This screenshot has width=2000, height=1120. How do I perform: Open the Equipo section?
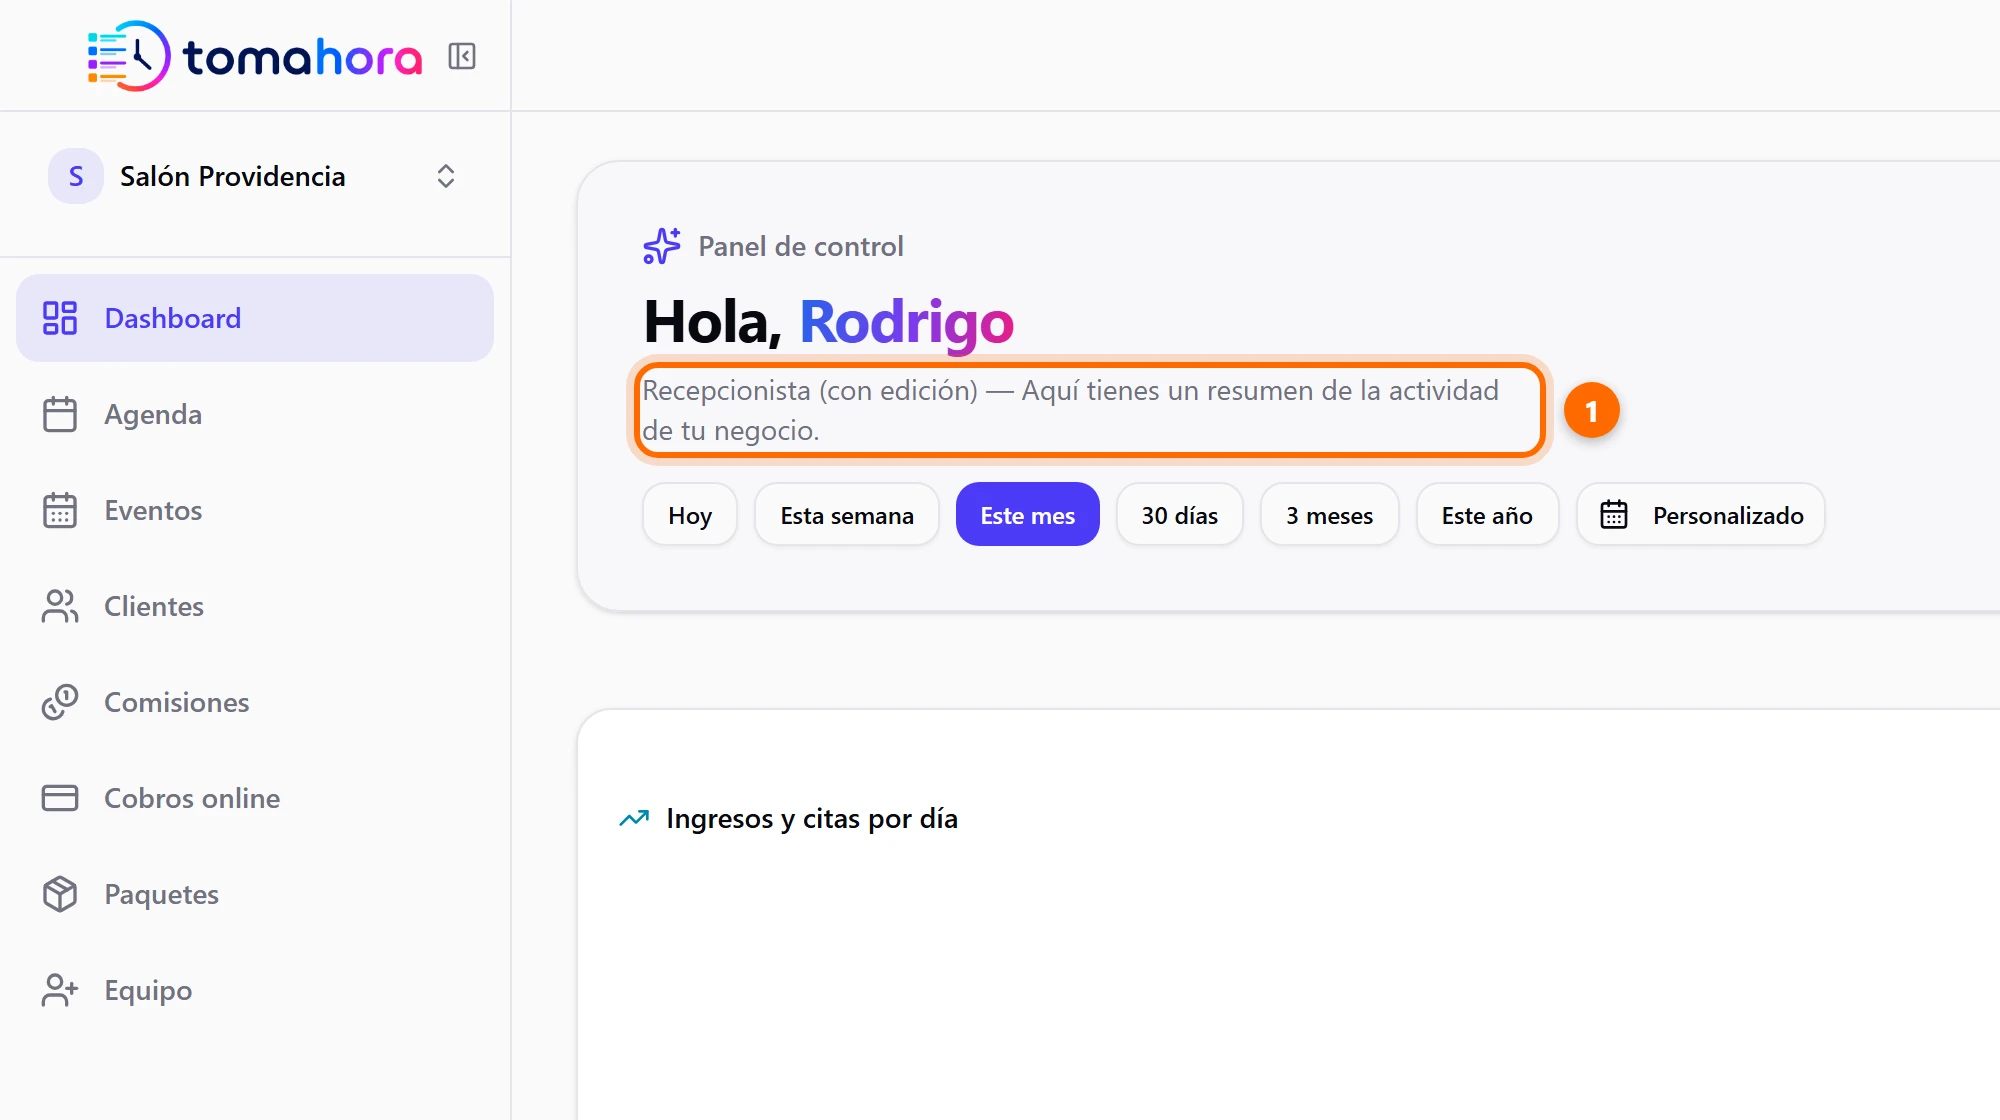[255, 990]
